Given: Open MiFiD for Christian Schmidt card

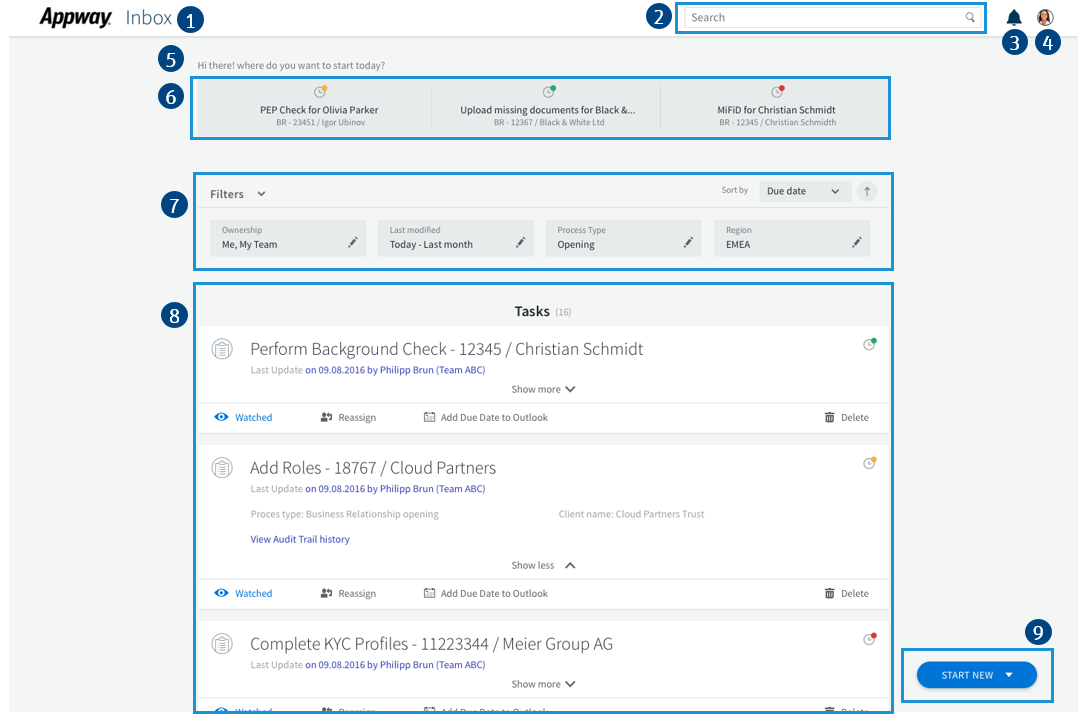Looking at the screenshot, I should [x=776, y=109].
